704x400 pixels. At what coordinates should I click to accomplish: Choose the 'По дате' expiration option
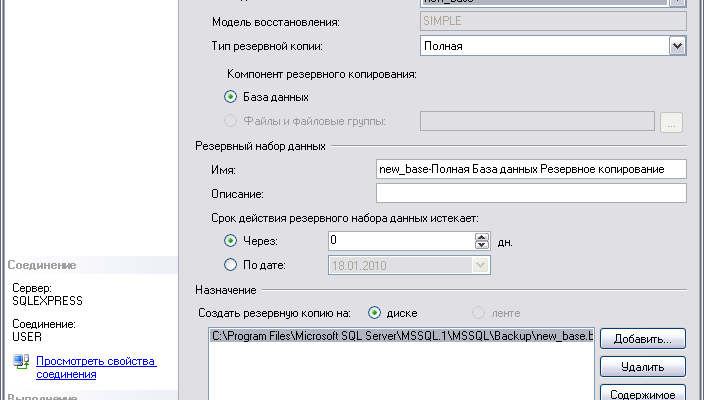tap(231, 264)
